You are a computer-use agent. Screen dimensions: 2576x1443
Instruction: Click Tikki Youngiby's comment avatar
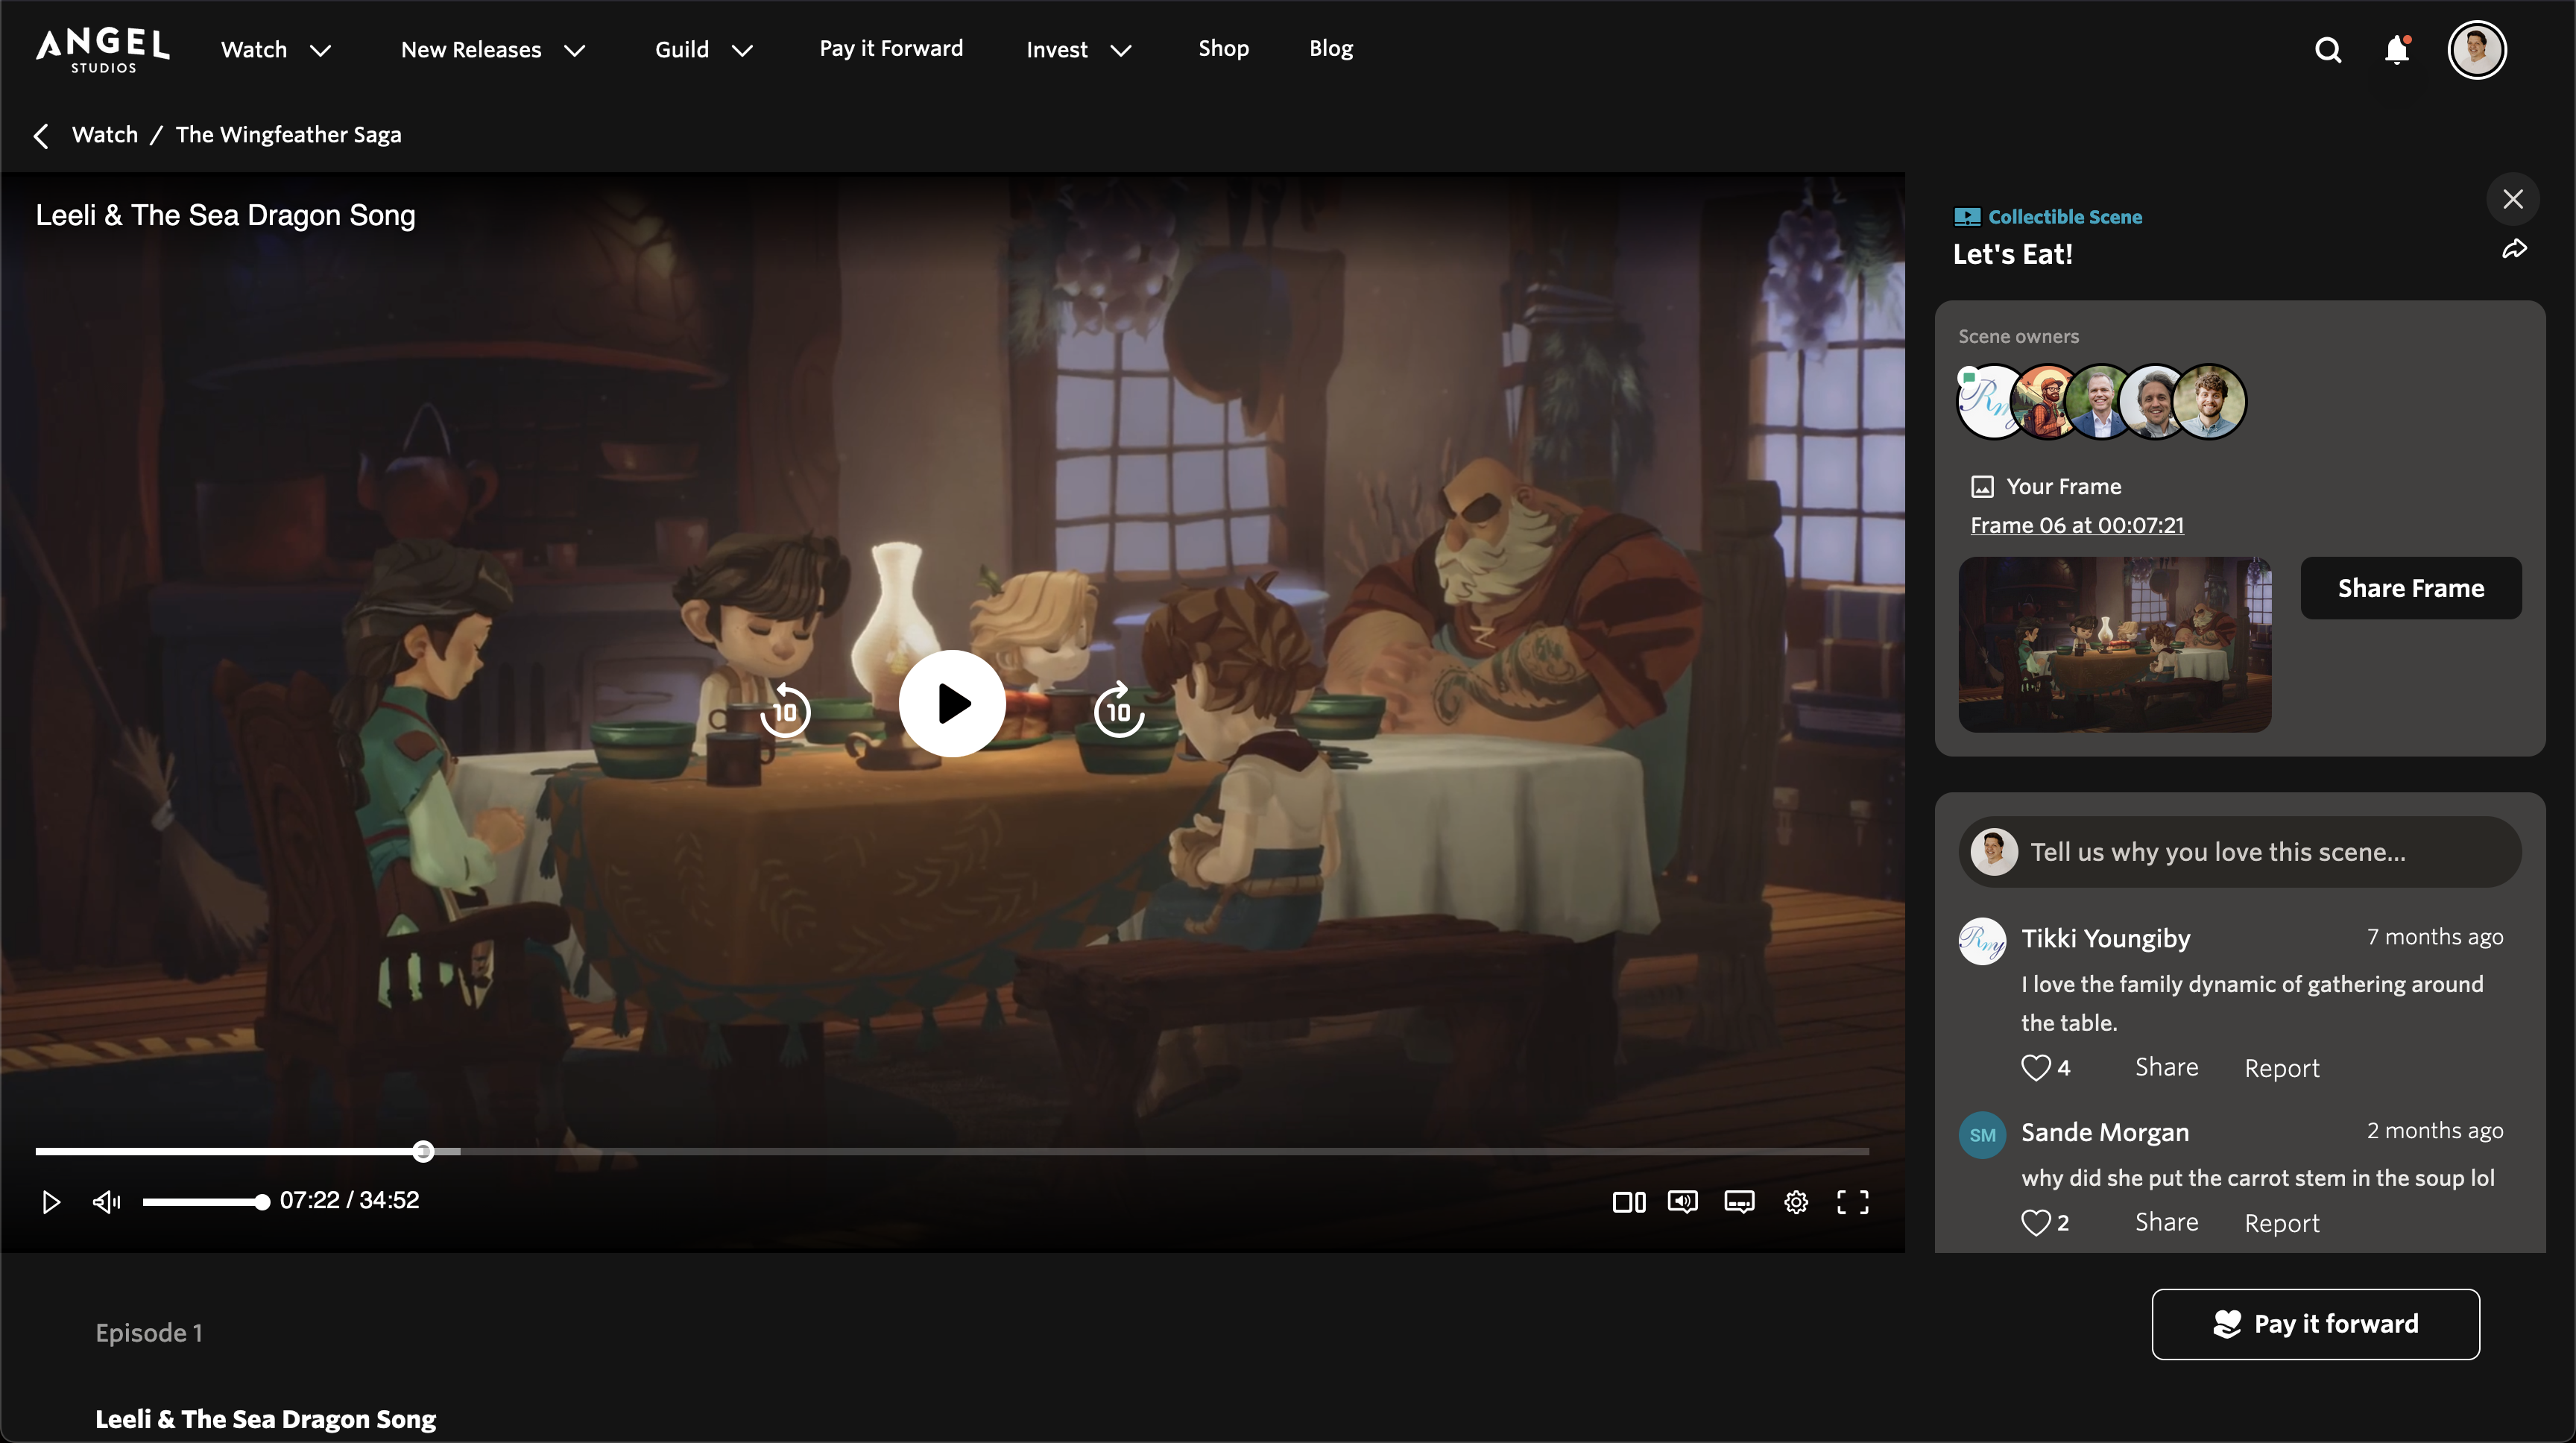(x=1982, y=941)
